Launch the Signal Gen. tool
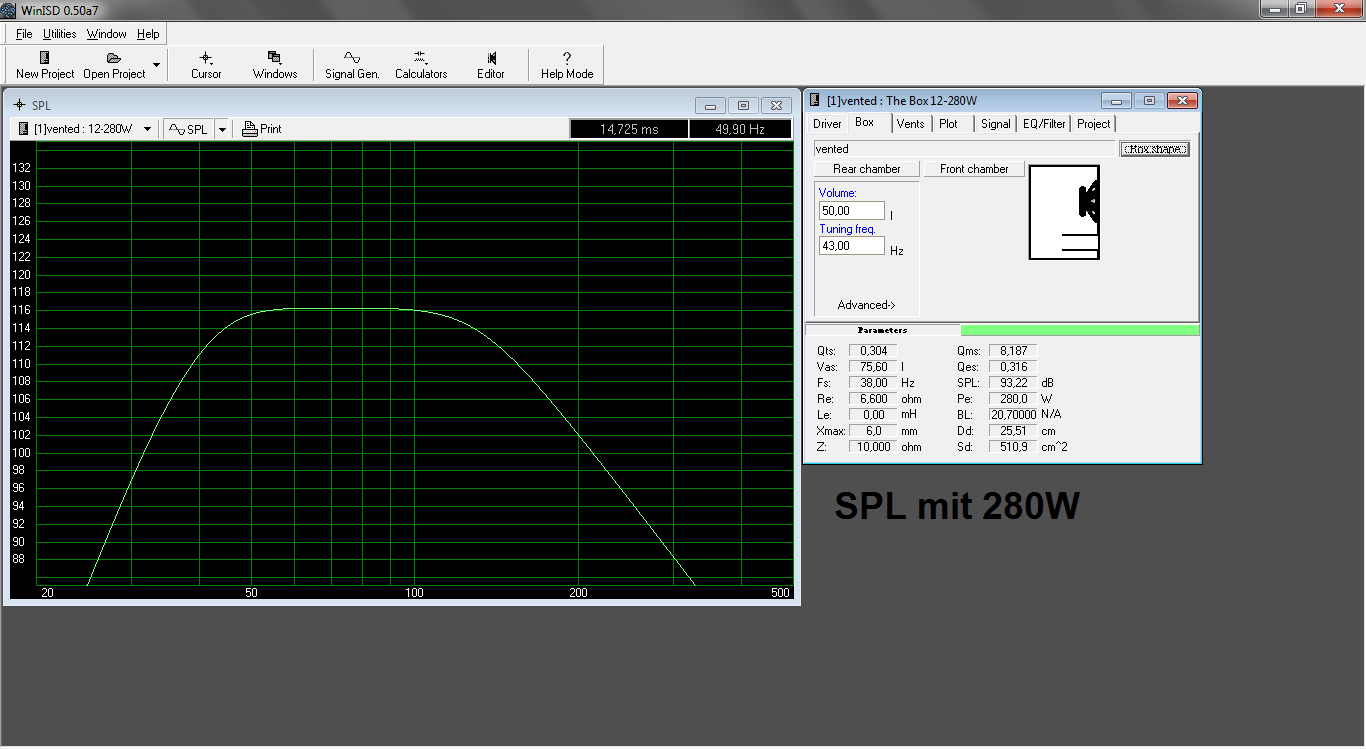Image resolution: width=1366 pixels, height=749 pixels. 352,59
